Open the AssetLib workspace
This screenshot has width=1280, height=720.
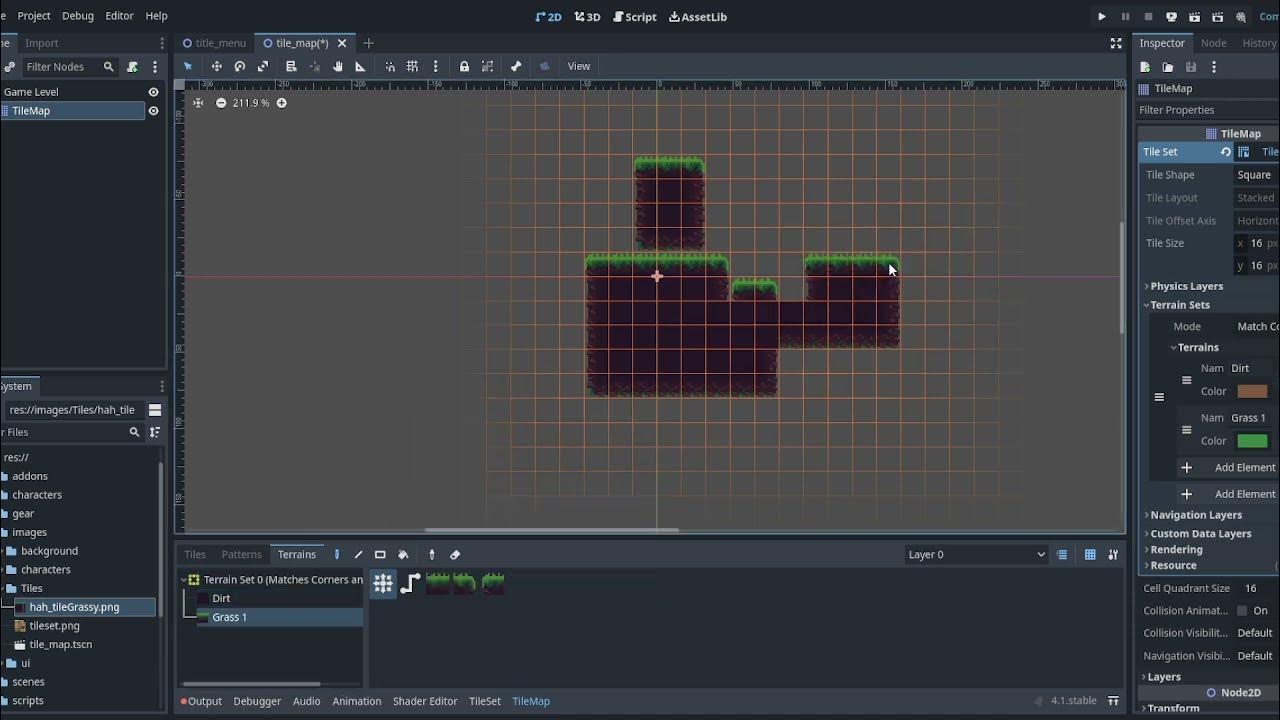click(x=698, y=16)
